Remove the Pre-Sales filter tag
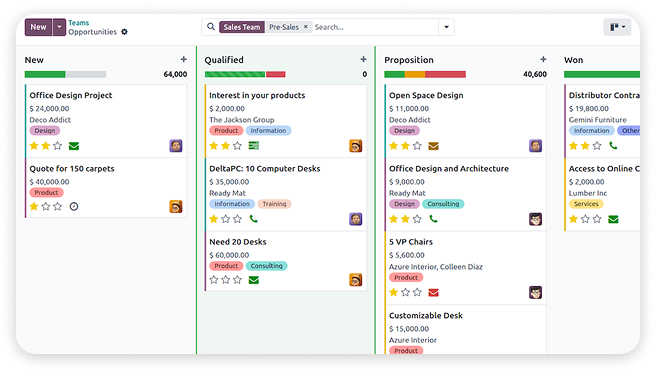 306,27
